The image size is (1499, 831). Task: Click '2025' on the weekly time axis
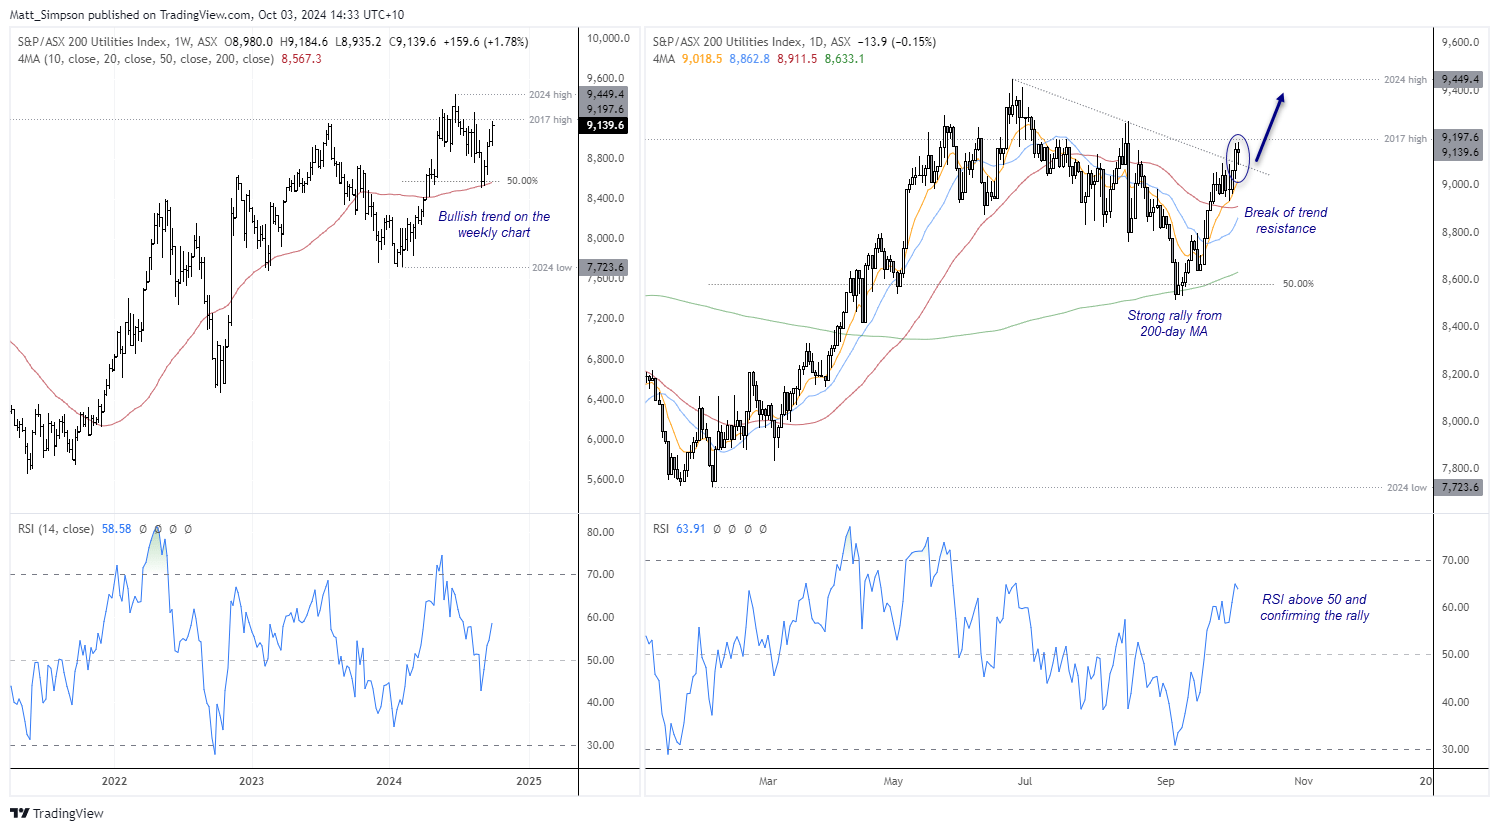(529, 781)
